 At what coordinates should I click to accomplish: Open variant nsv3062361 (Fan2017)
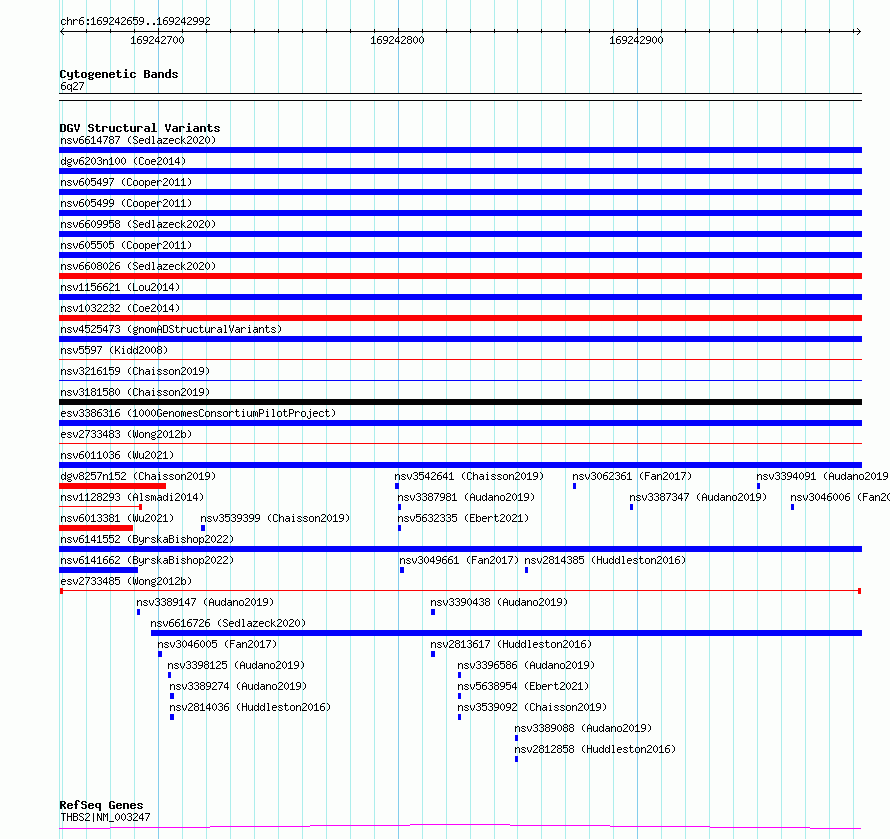click(x=632, y=476)
